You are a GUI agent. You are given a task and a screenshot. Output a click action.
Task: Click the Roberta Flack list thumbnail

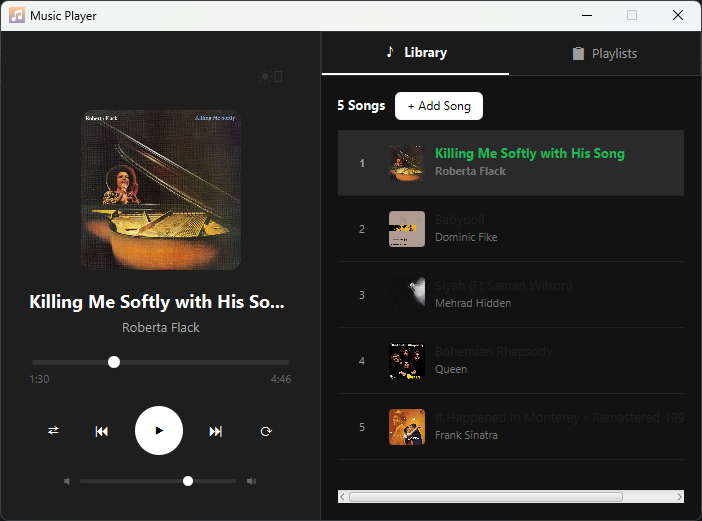[407, 163]
